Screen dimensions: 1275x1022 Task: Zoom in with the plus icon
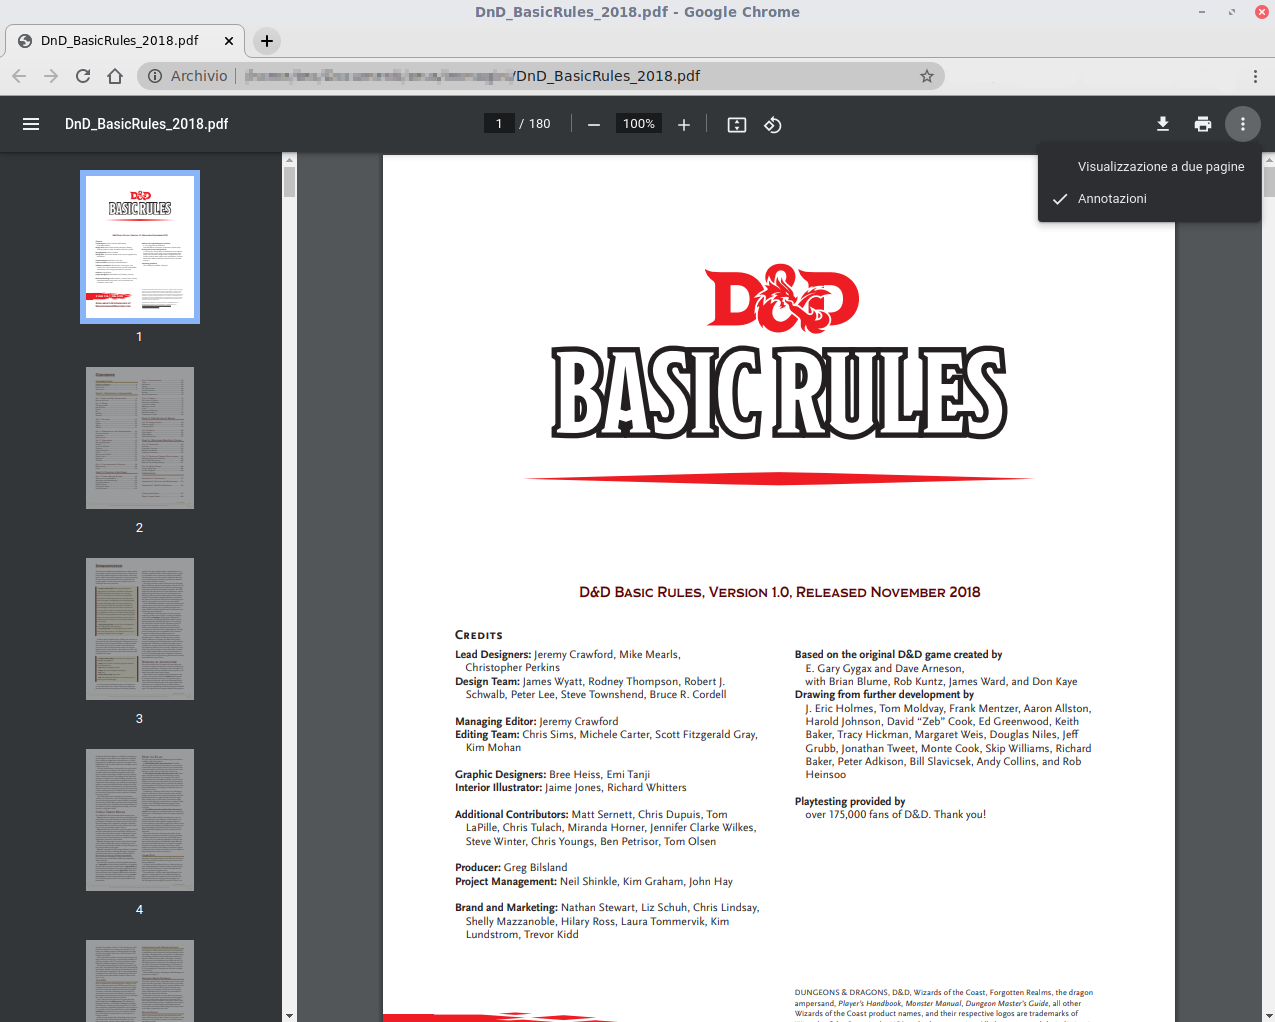coord(684,125)
